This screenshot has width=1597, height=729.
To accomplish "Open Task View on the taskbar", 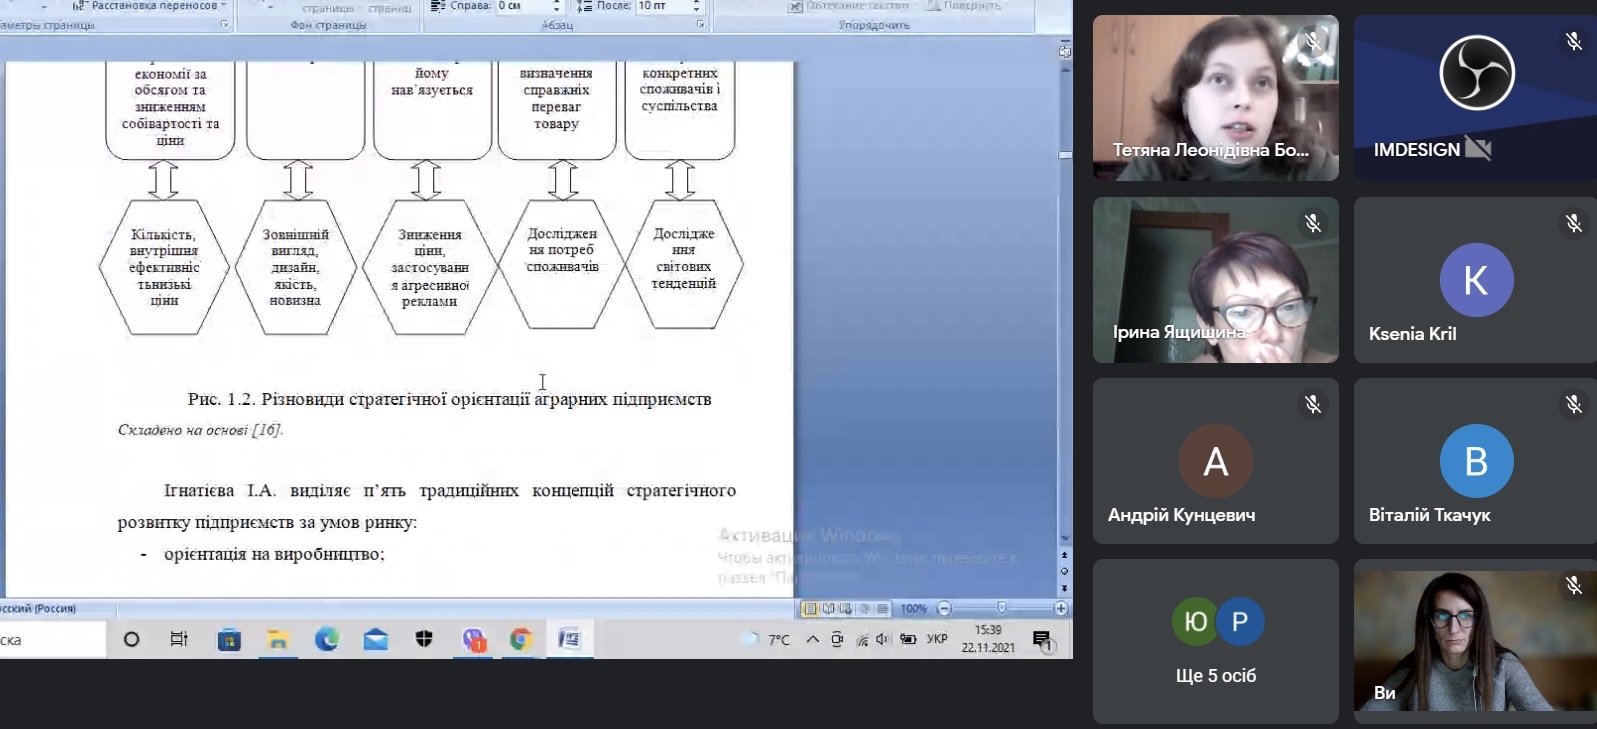I will tap(179, 639).
